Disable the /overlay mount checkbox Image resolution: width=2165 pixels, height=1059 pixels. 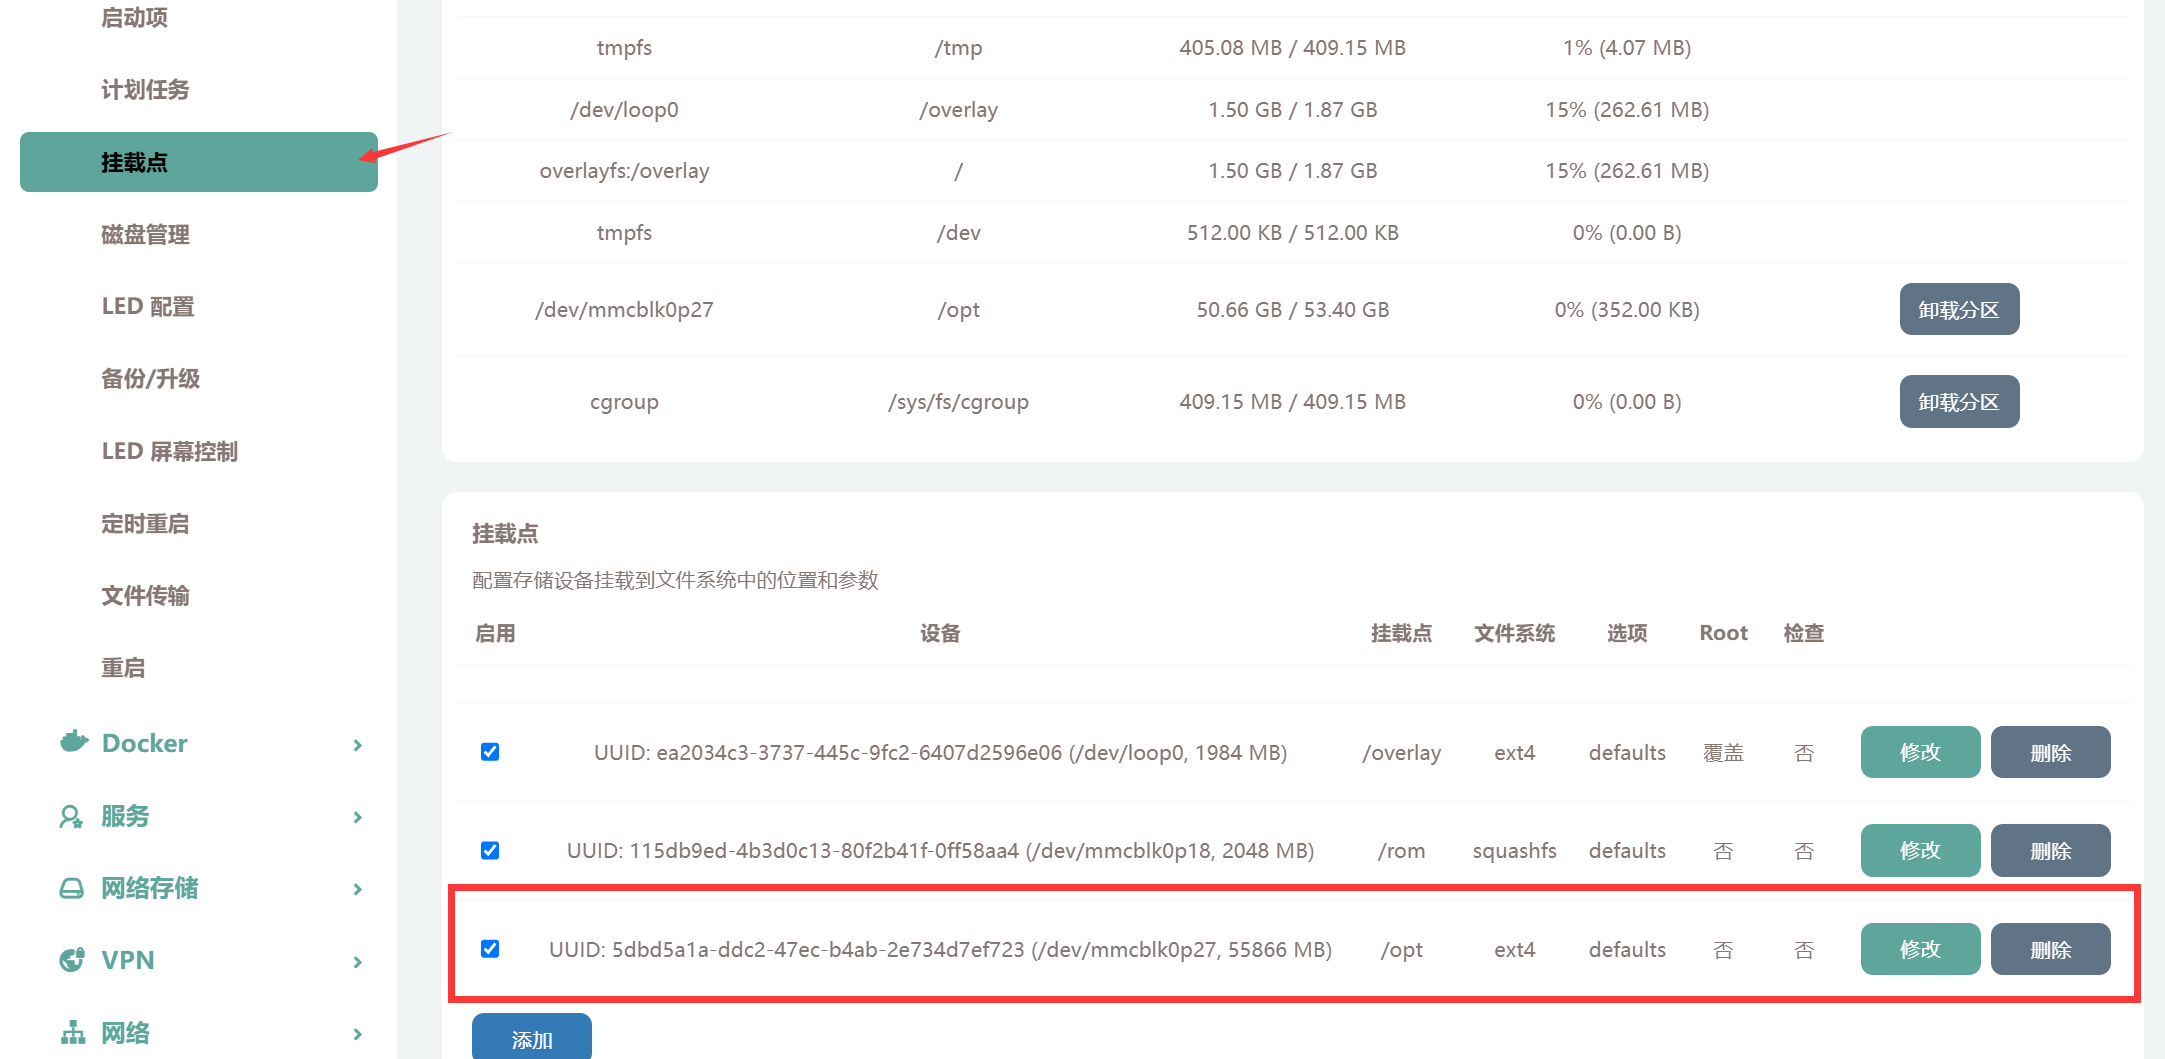click(x=490, y=752)
